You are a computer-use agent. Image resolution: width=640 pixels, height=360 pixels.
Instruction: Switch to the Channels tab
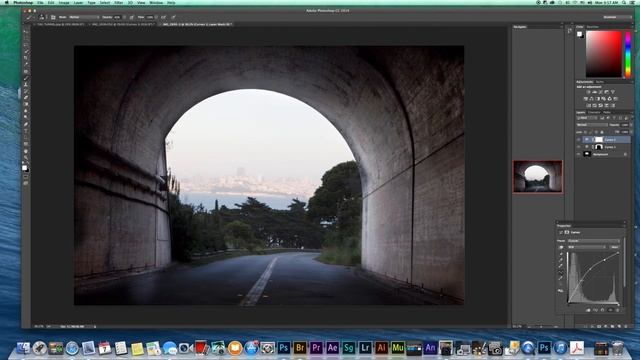pos(594,112)
